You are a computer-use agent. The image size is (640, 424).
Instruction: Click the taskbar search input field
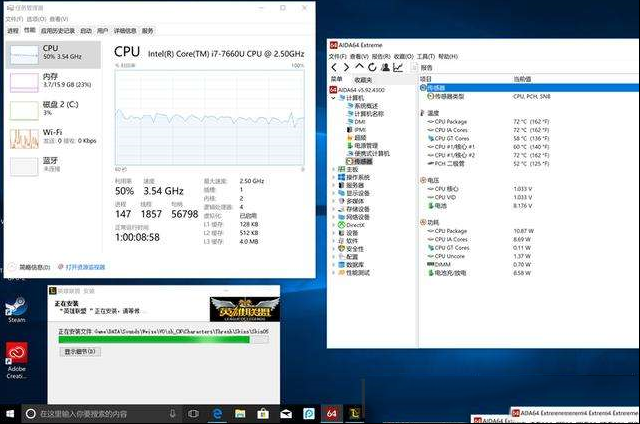coord(103,414)
